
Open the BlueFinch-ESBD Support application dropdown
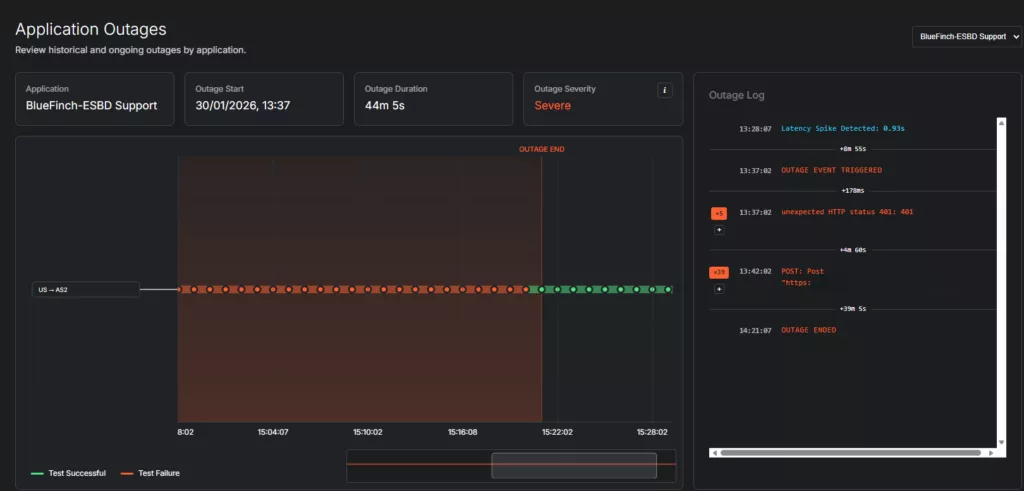pyautogui.click(x=967, y=37)
